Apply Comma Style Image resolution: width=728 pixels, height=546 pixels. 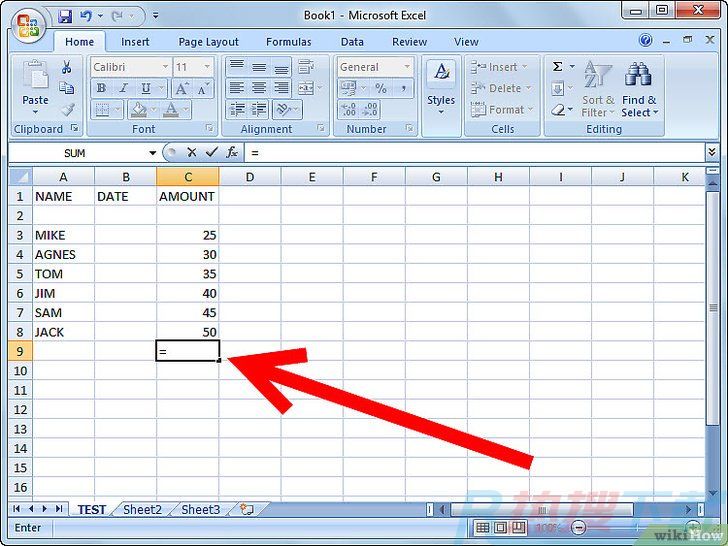403,88
